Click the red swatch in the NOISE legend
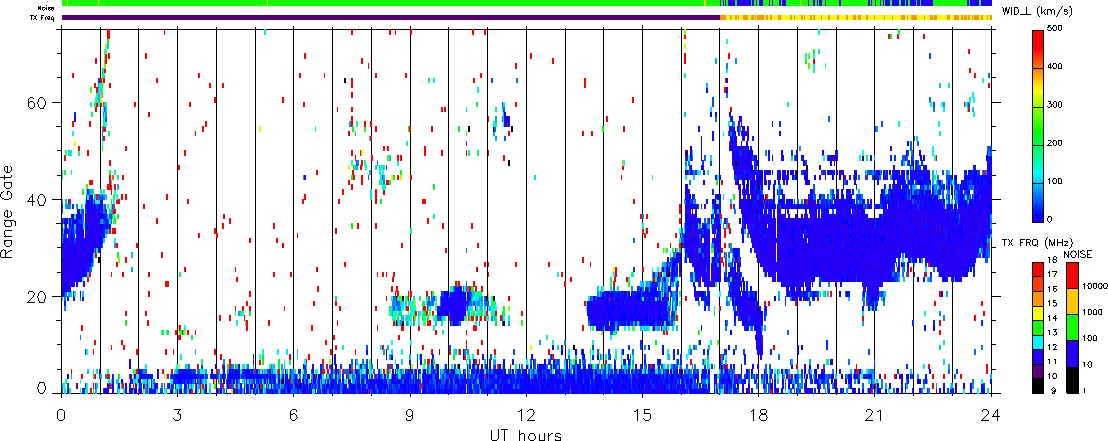The image size is (1108, 441). click(1071, 274)
